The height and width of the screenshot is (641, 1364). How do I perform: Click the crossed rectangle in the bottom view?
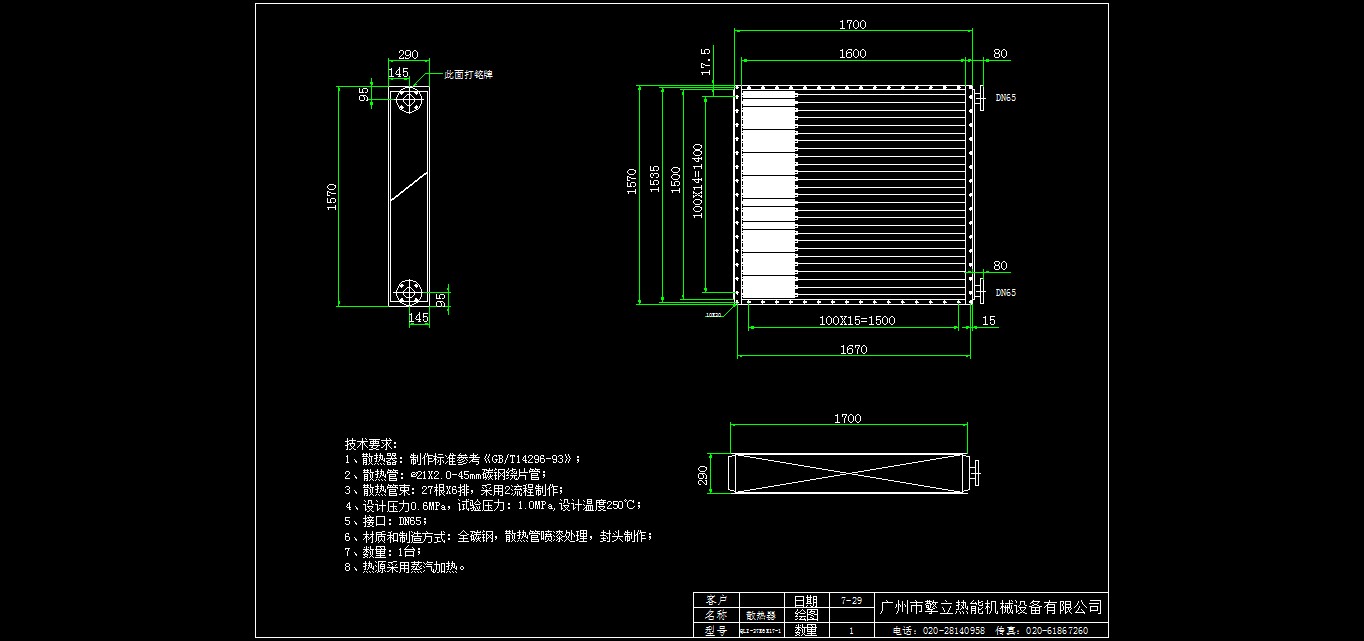pos(848,473)
